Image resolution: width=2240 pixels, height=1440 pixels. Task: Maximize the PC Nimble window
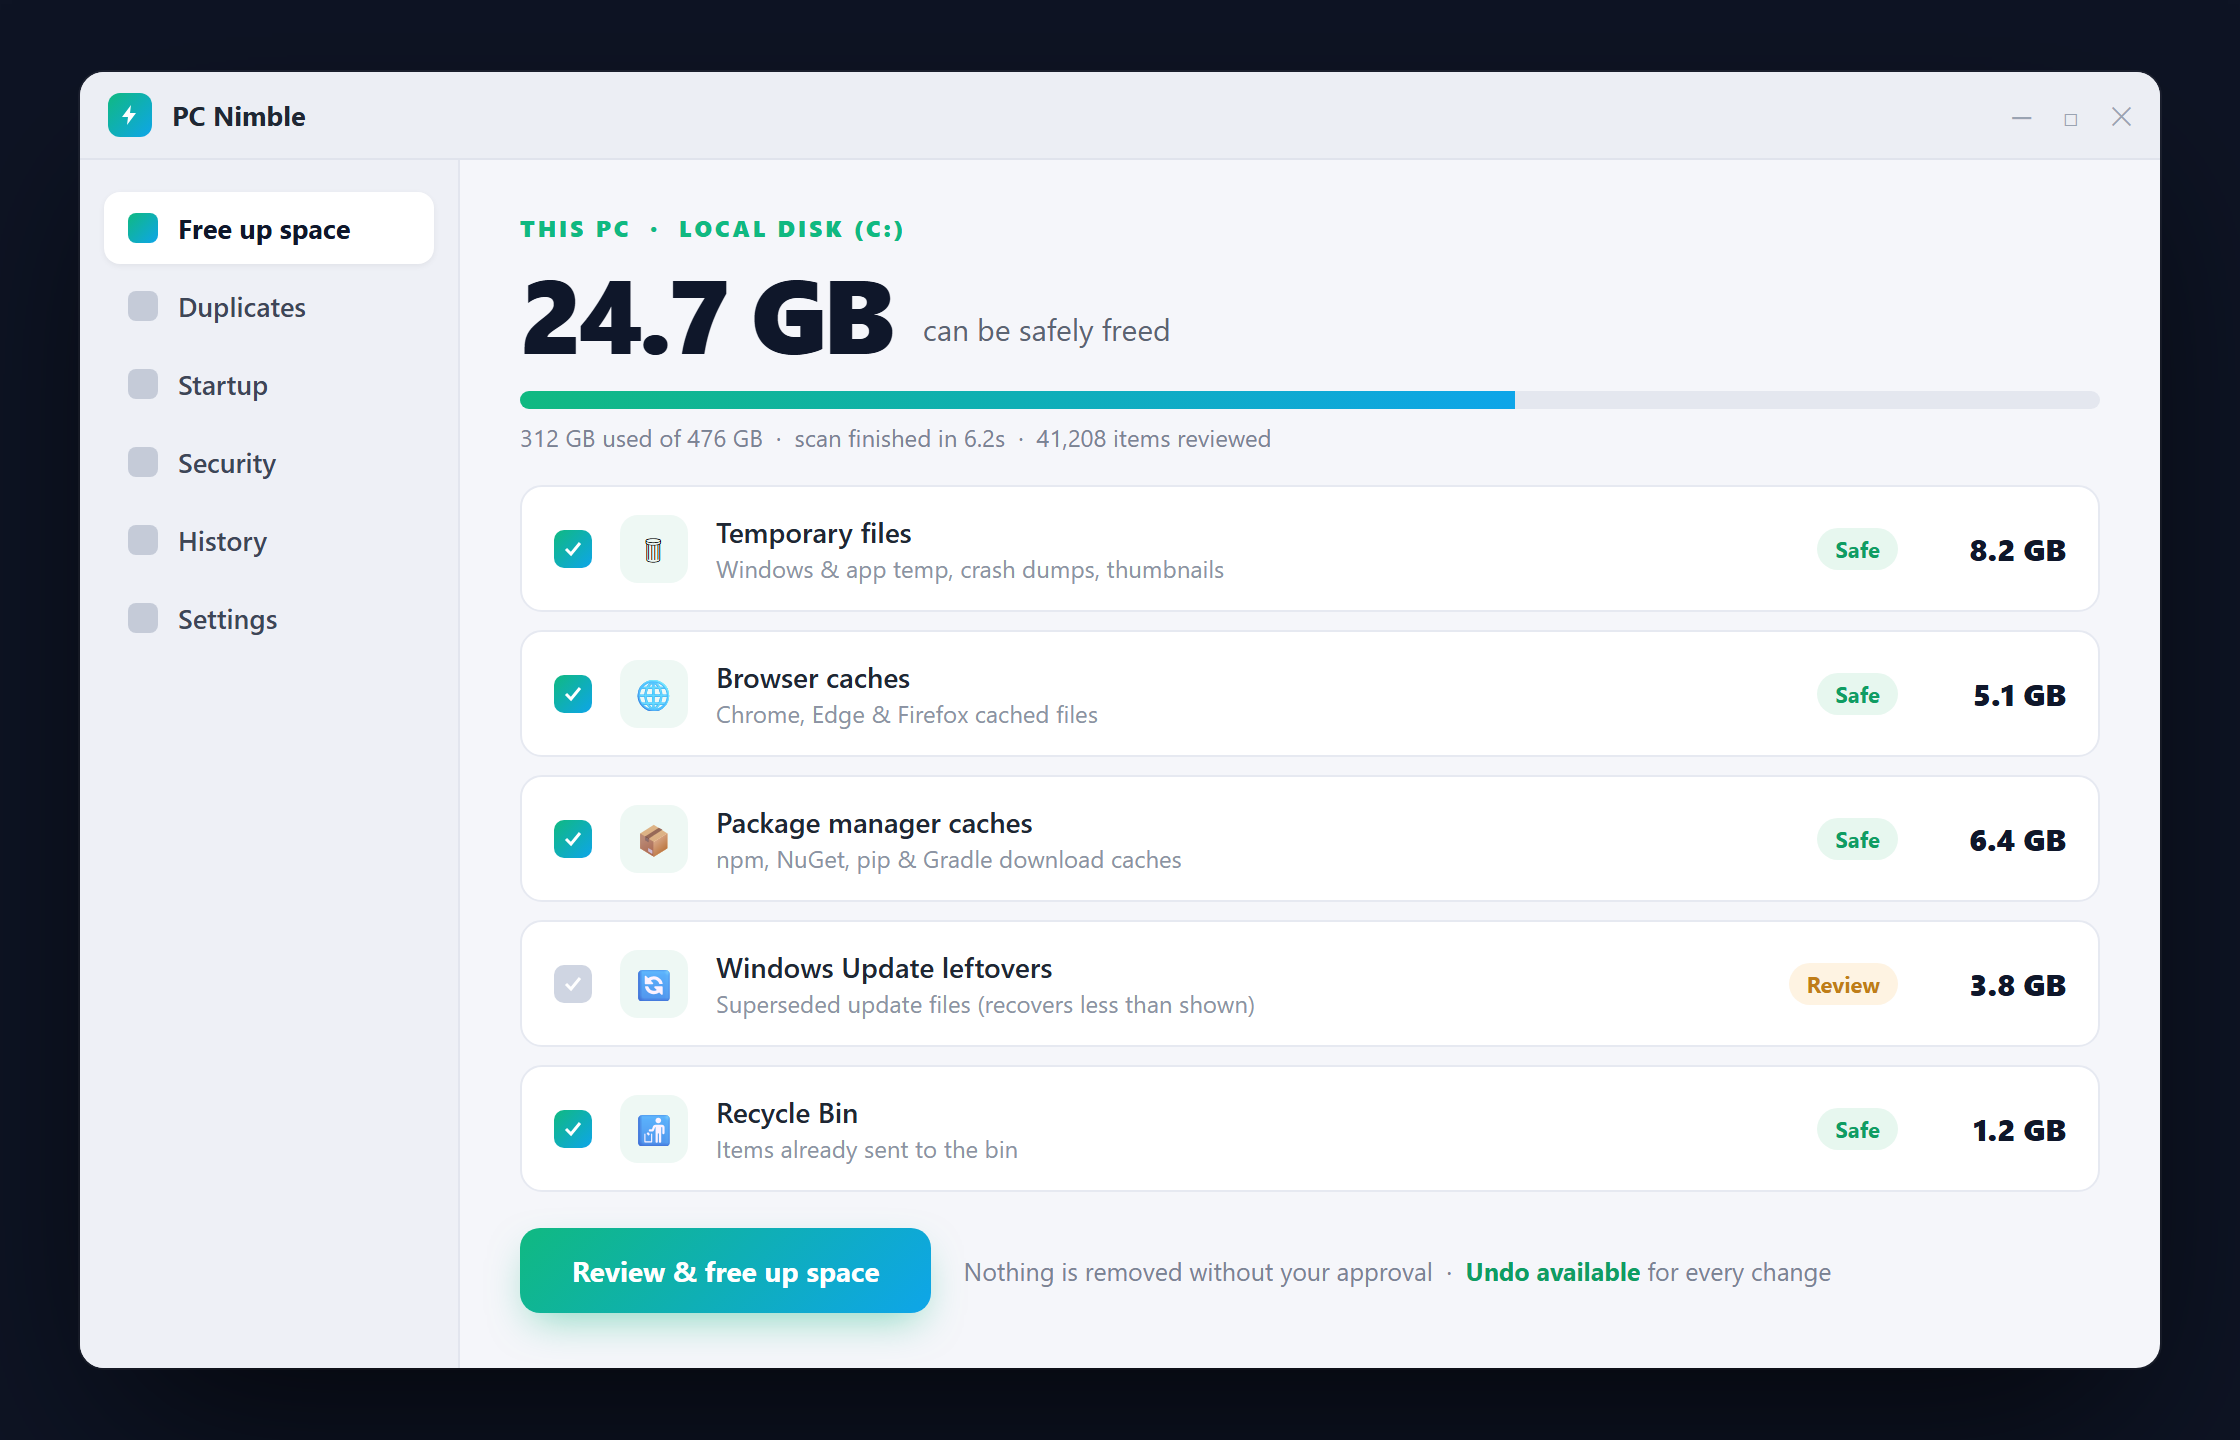click(x=2071, y=119)
